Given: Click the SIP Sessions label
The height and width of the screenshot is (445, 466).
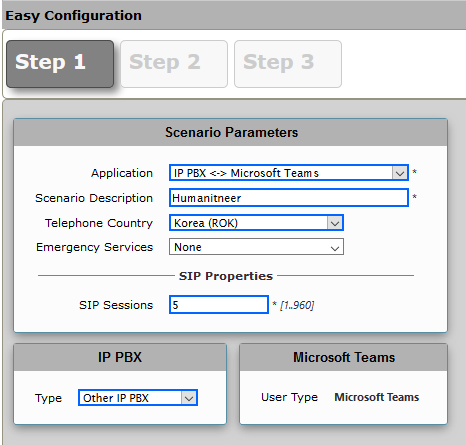Looking at the screenshot, I should [116, 305].
